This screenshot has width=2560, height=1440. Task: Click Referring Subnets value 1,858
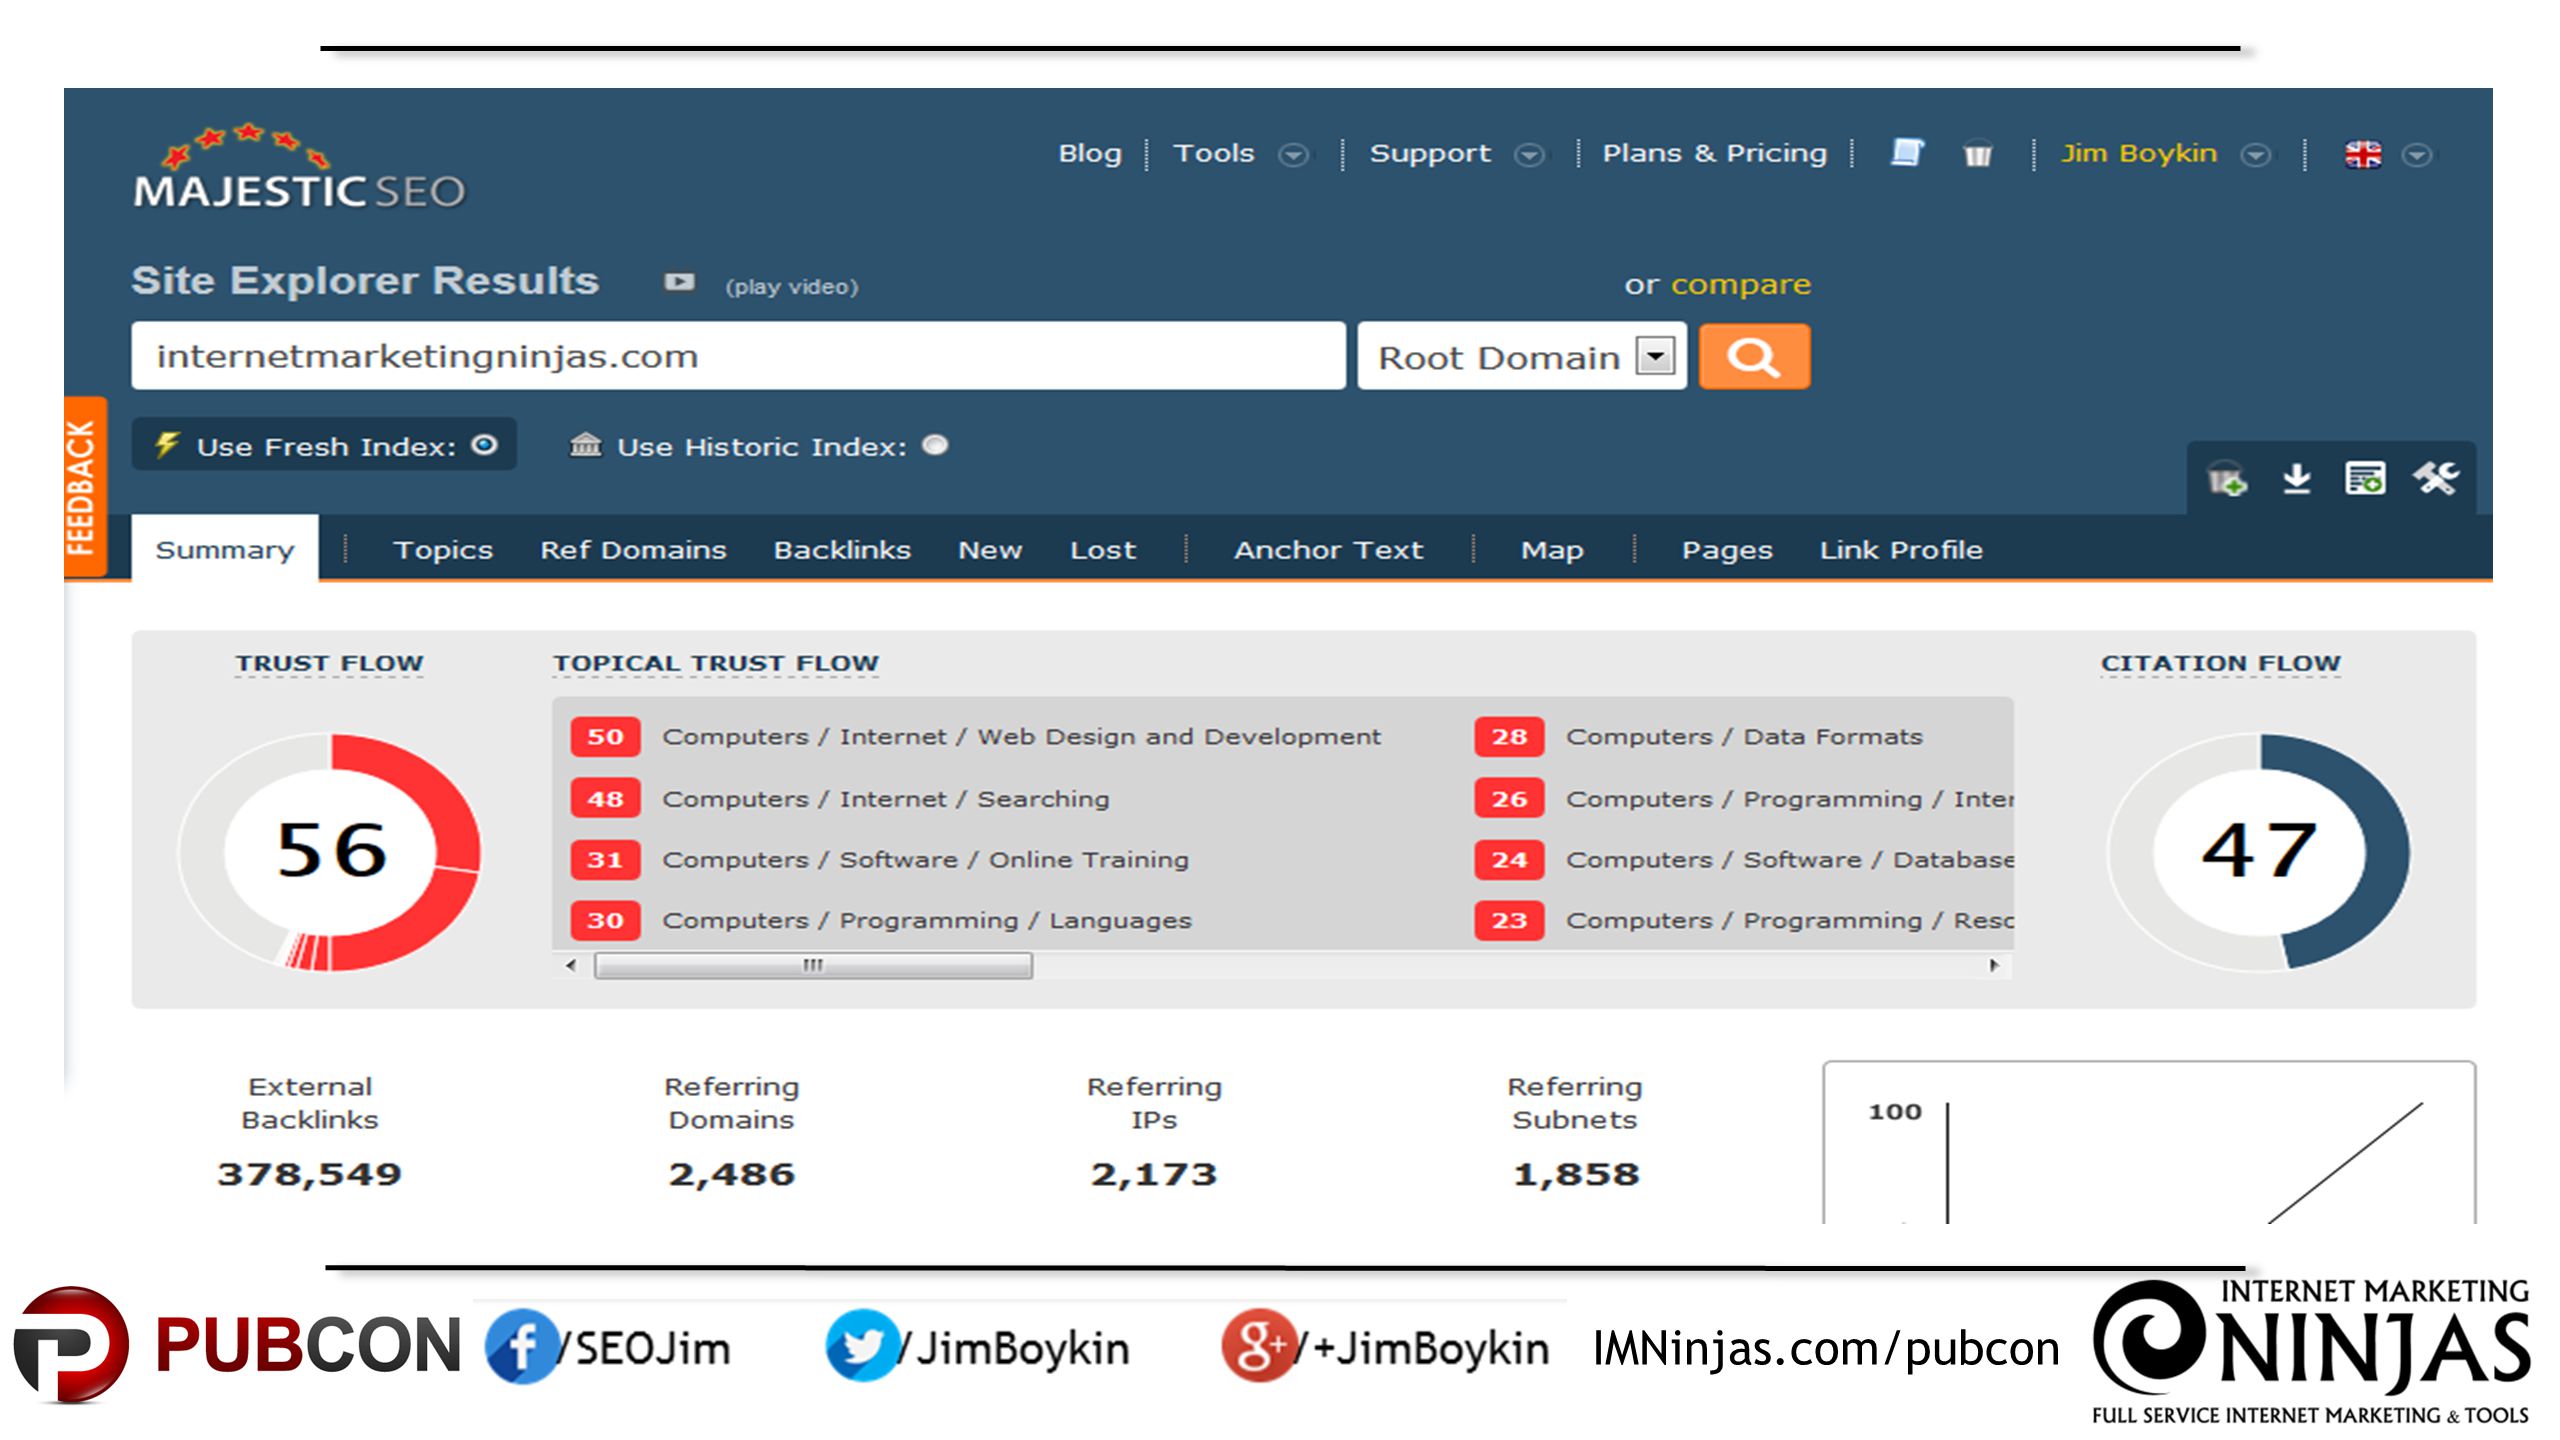click(1575, 1174)
